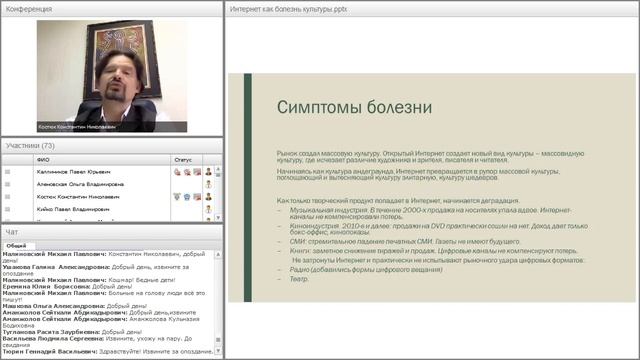Click user avatar icon in Кийко Павел row
Viewport: 640px width, 360px height.
(209, 209)
